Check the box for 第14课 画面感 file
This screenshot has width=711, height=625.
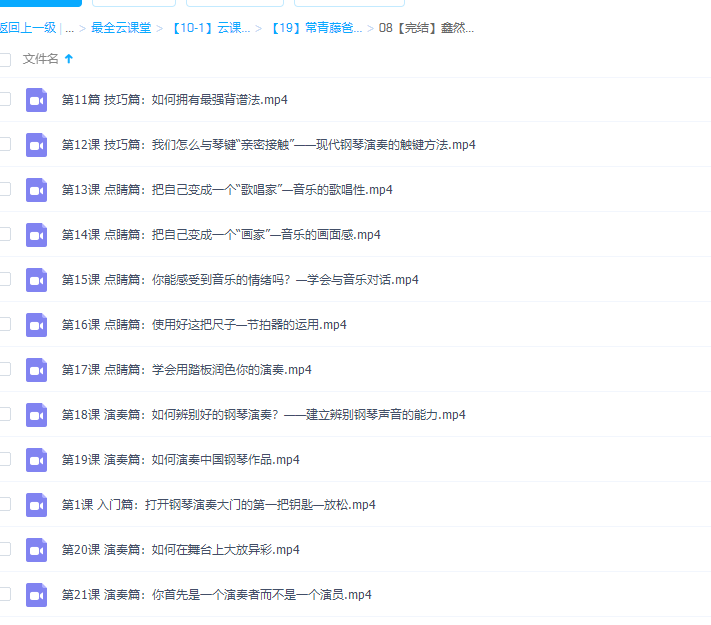click(x=5, y=234)
